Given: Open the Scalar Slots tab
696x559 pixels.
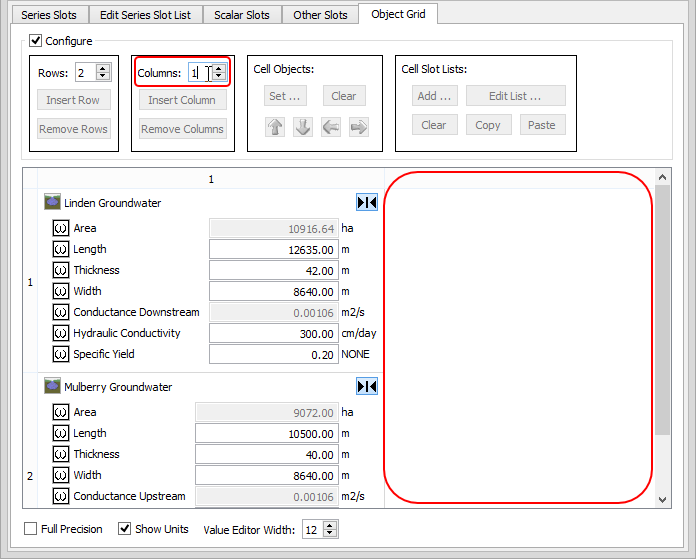Looking at the screenshot, I should (x=241, y=15).
